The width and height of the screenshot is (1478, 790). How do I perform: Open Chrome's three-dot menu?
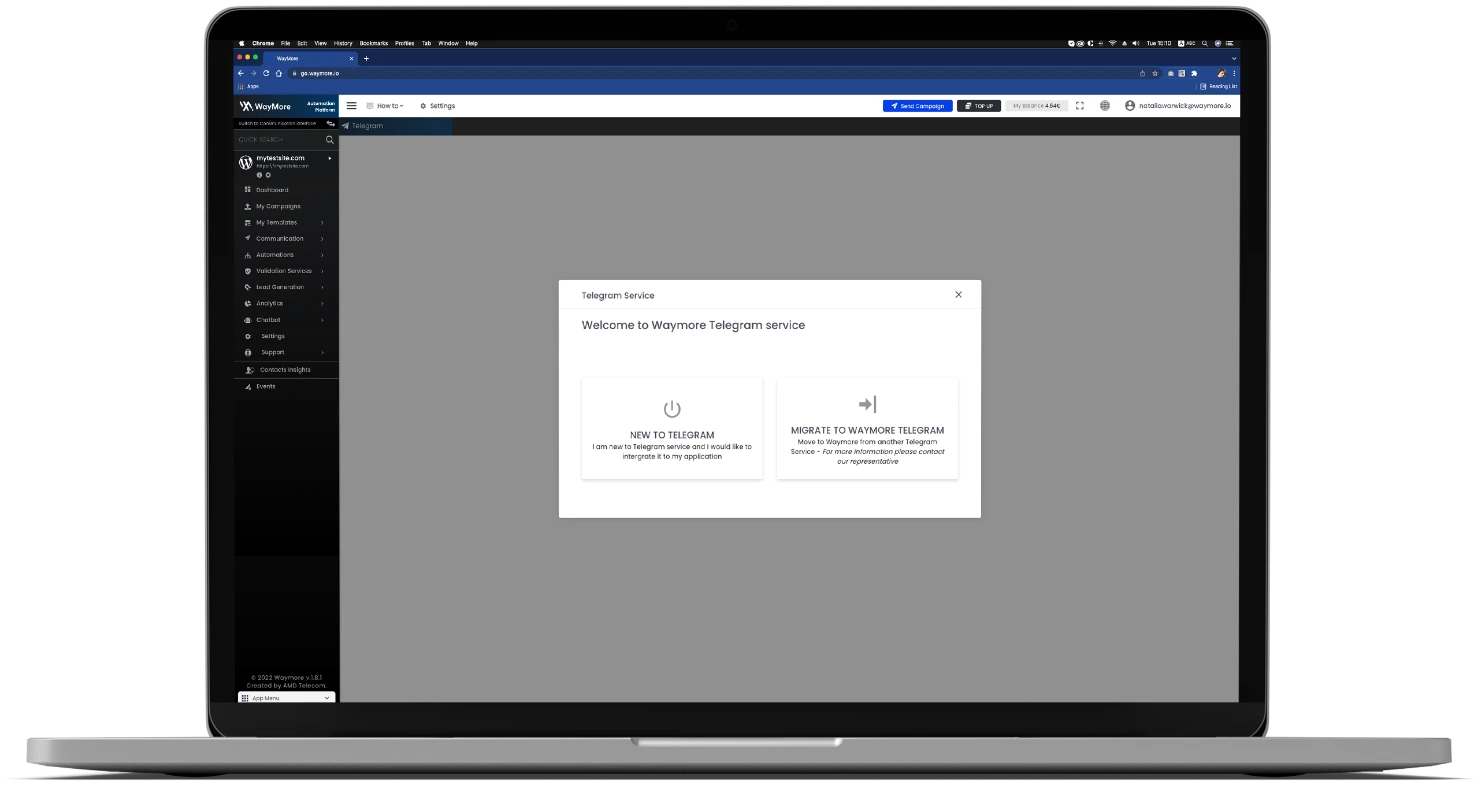(x=1234, y=73)
